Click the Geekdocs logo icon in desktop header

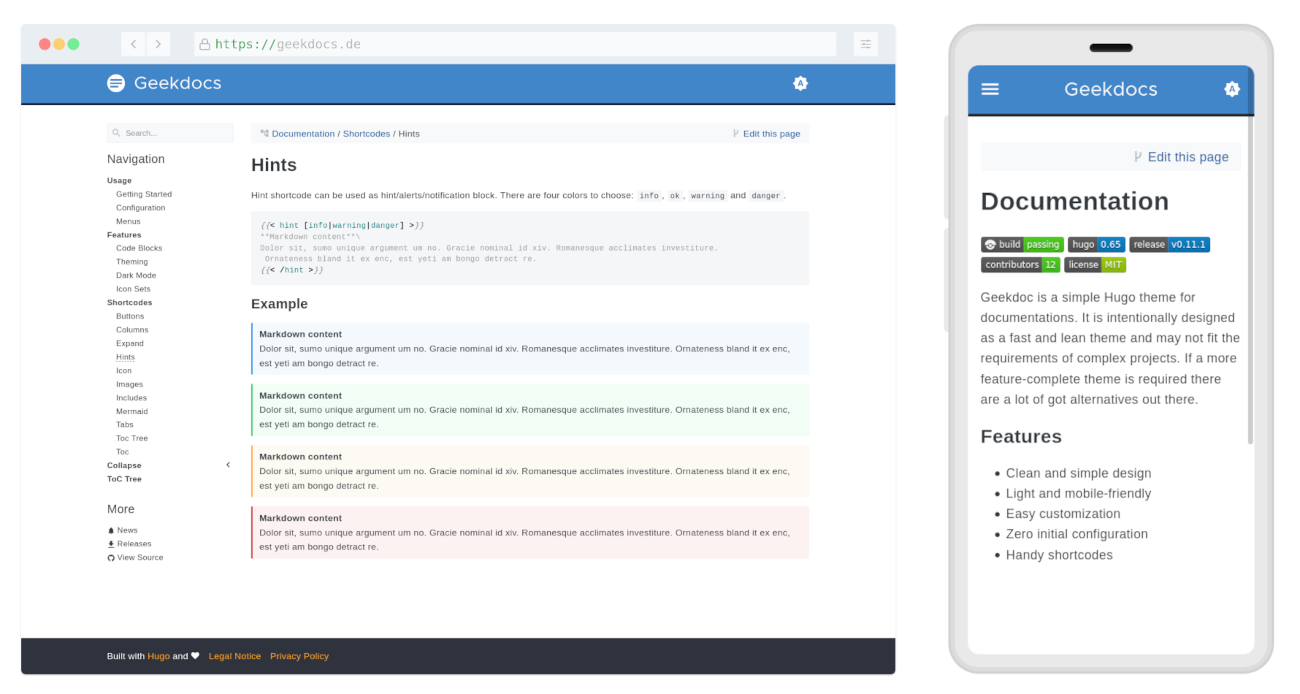(116, 83)
